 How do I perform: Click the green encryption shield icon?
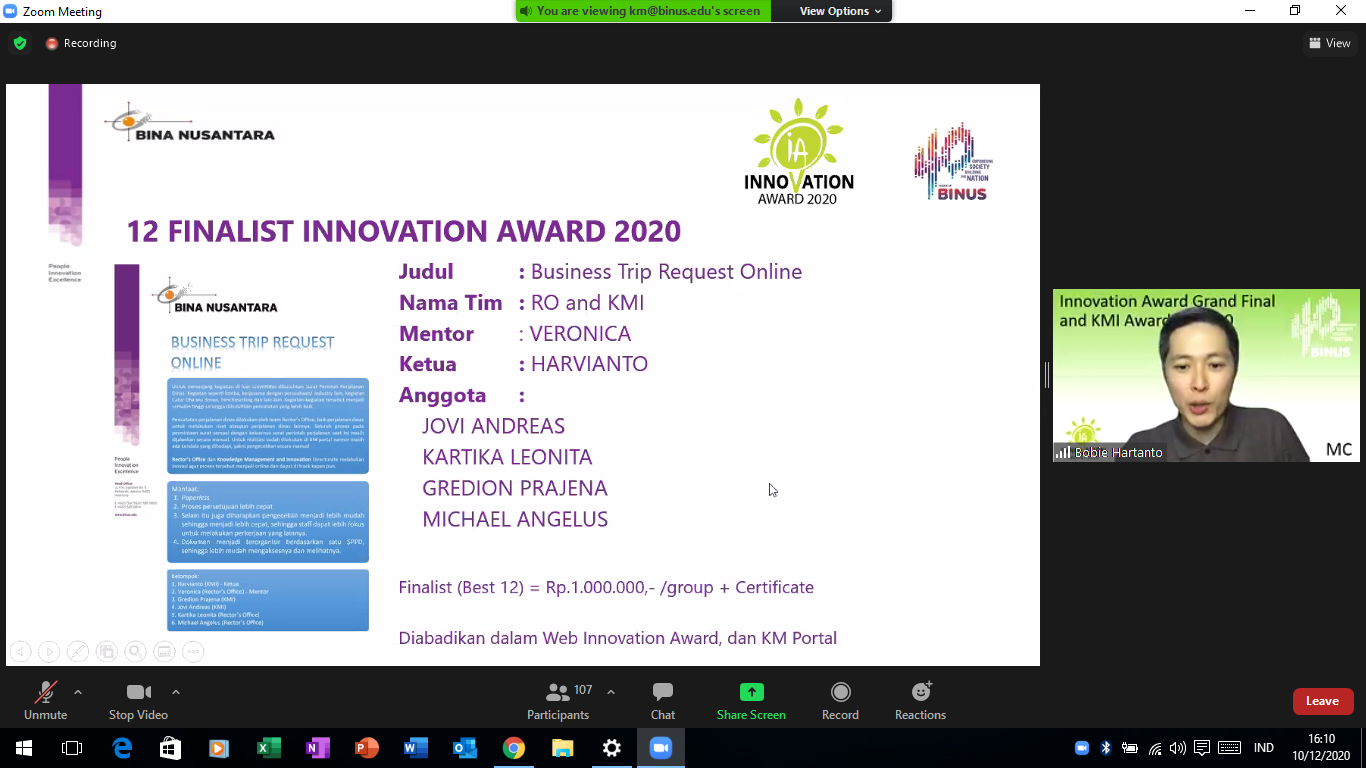click(x=19, y=43)
